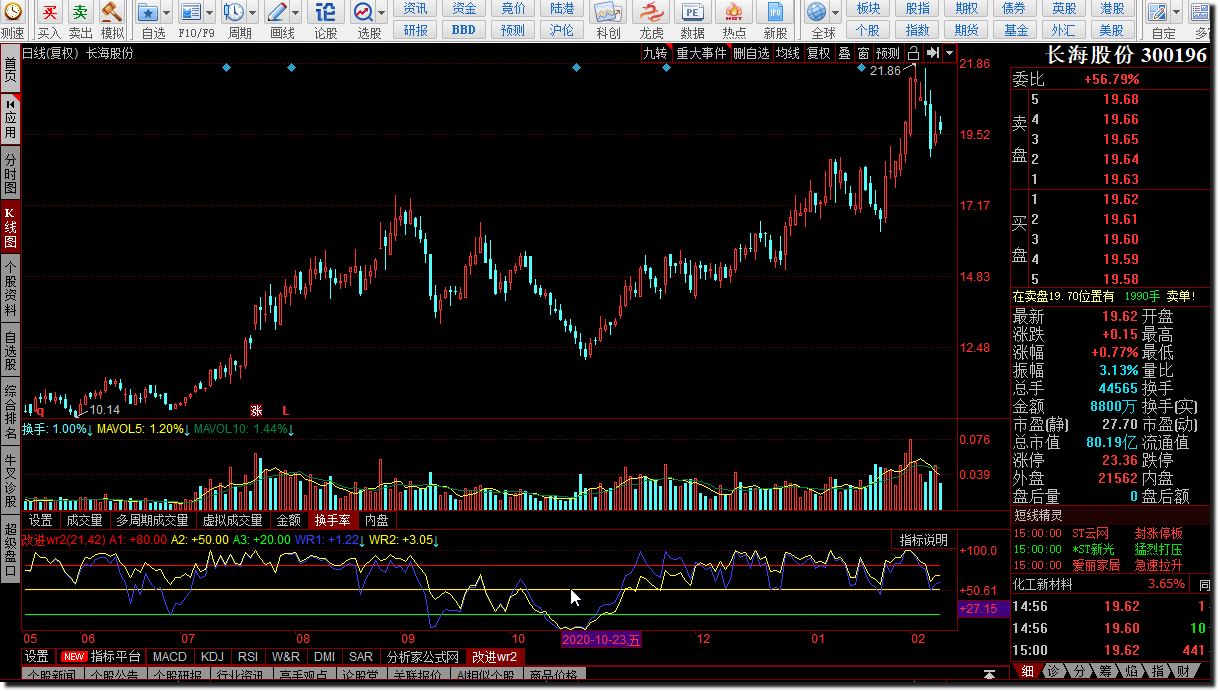
Task: Expand the 画线 drawing dropdown arrow
Action: 296,13
